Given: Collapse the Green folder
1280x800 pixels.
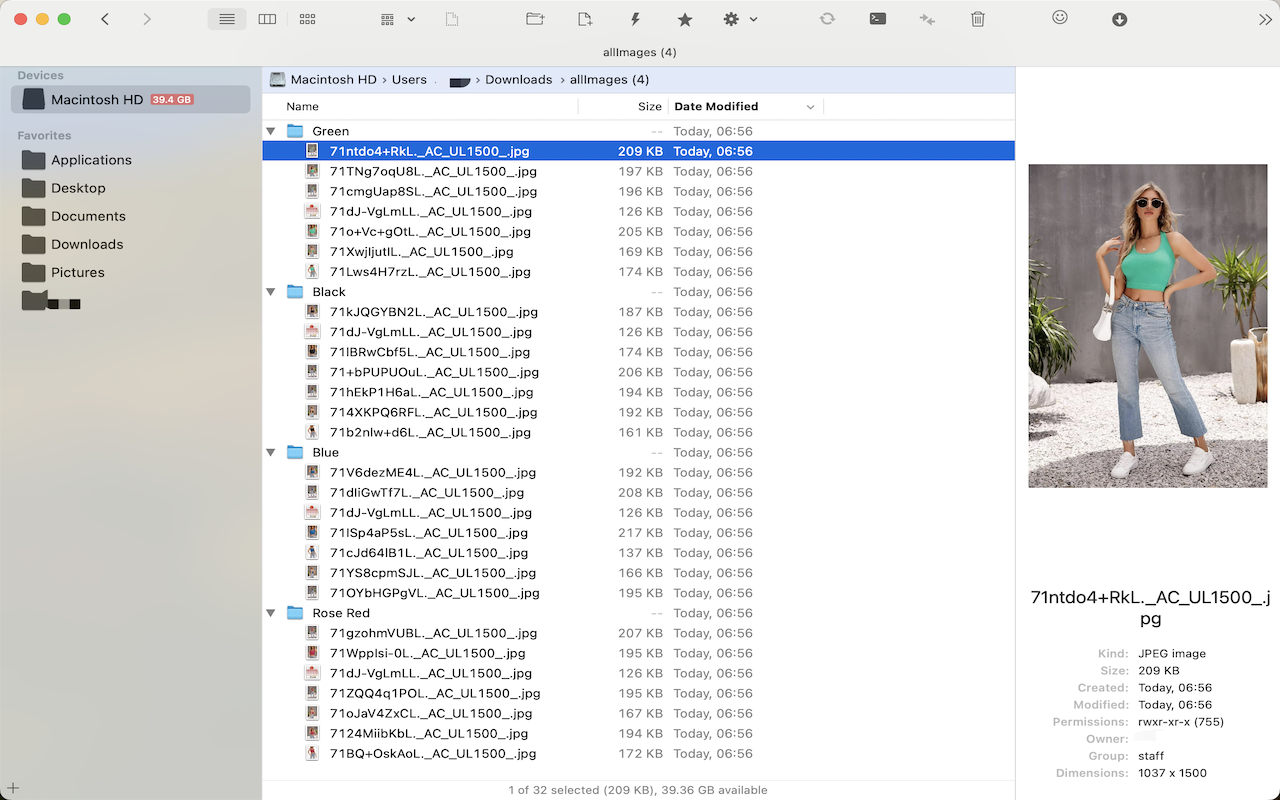Looking at the screenshot, I should coord(271,131).
